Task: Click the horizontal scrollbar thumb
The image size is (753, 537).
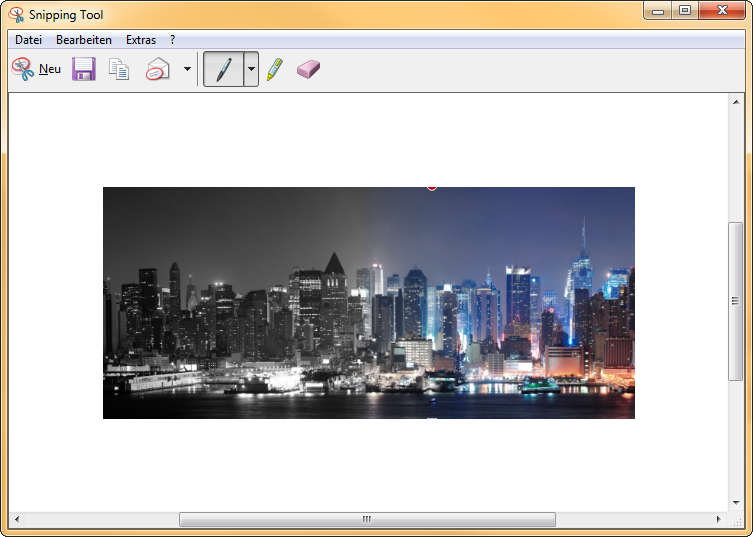Action: coord(367,519)
